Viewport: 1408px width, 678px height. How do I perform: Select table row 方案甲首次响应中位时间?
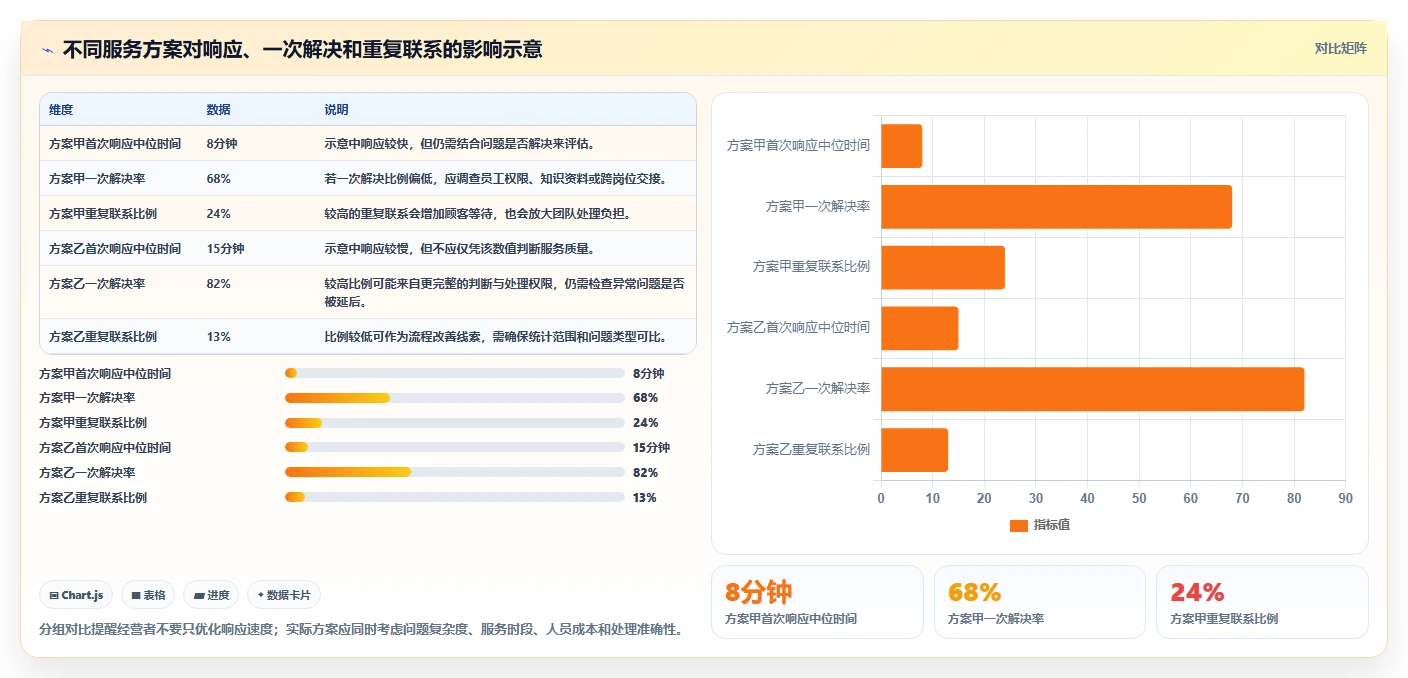(367, 143)
